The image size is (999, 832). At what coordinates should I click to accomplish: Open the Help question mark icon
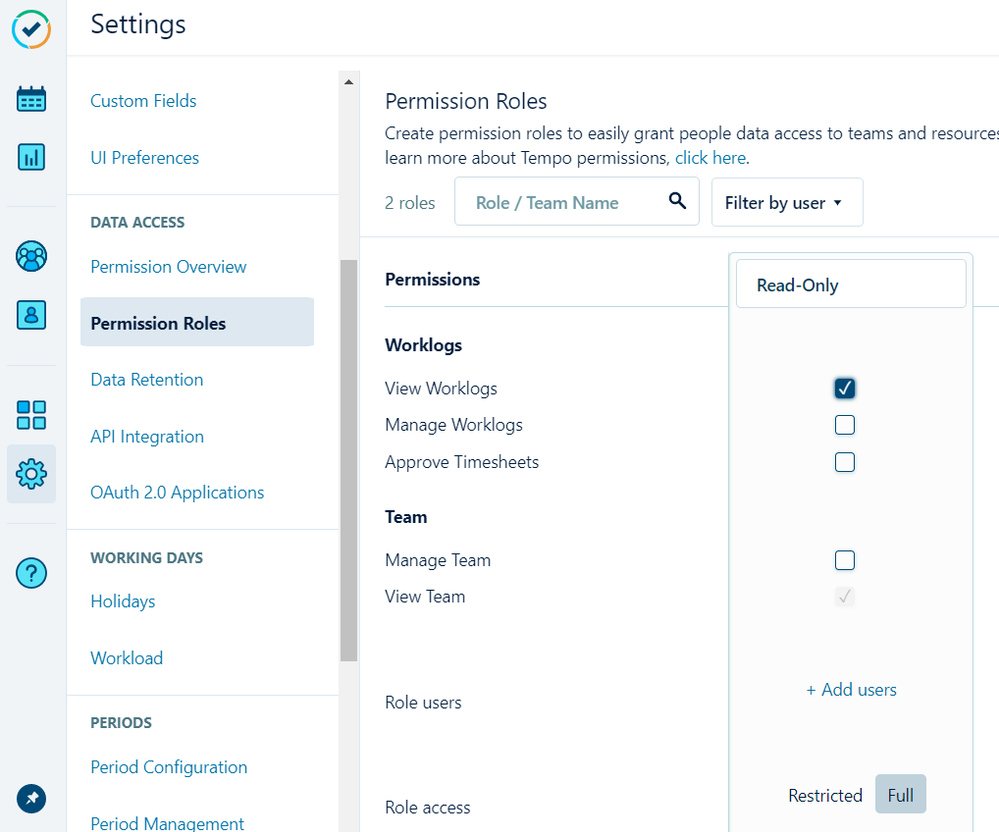31,573
